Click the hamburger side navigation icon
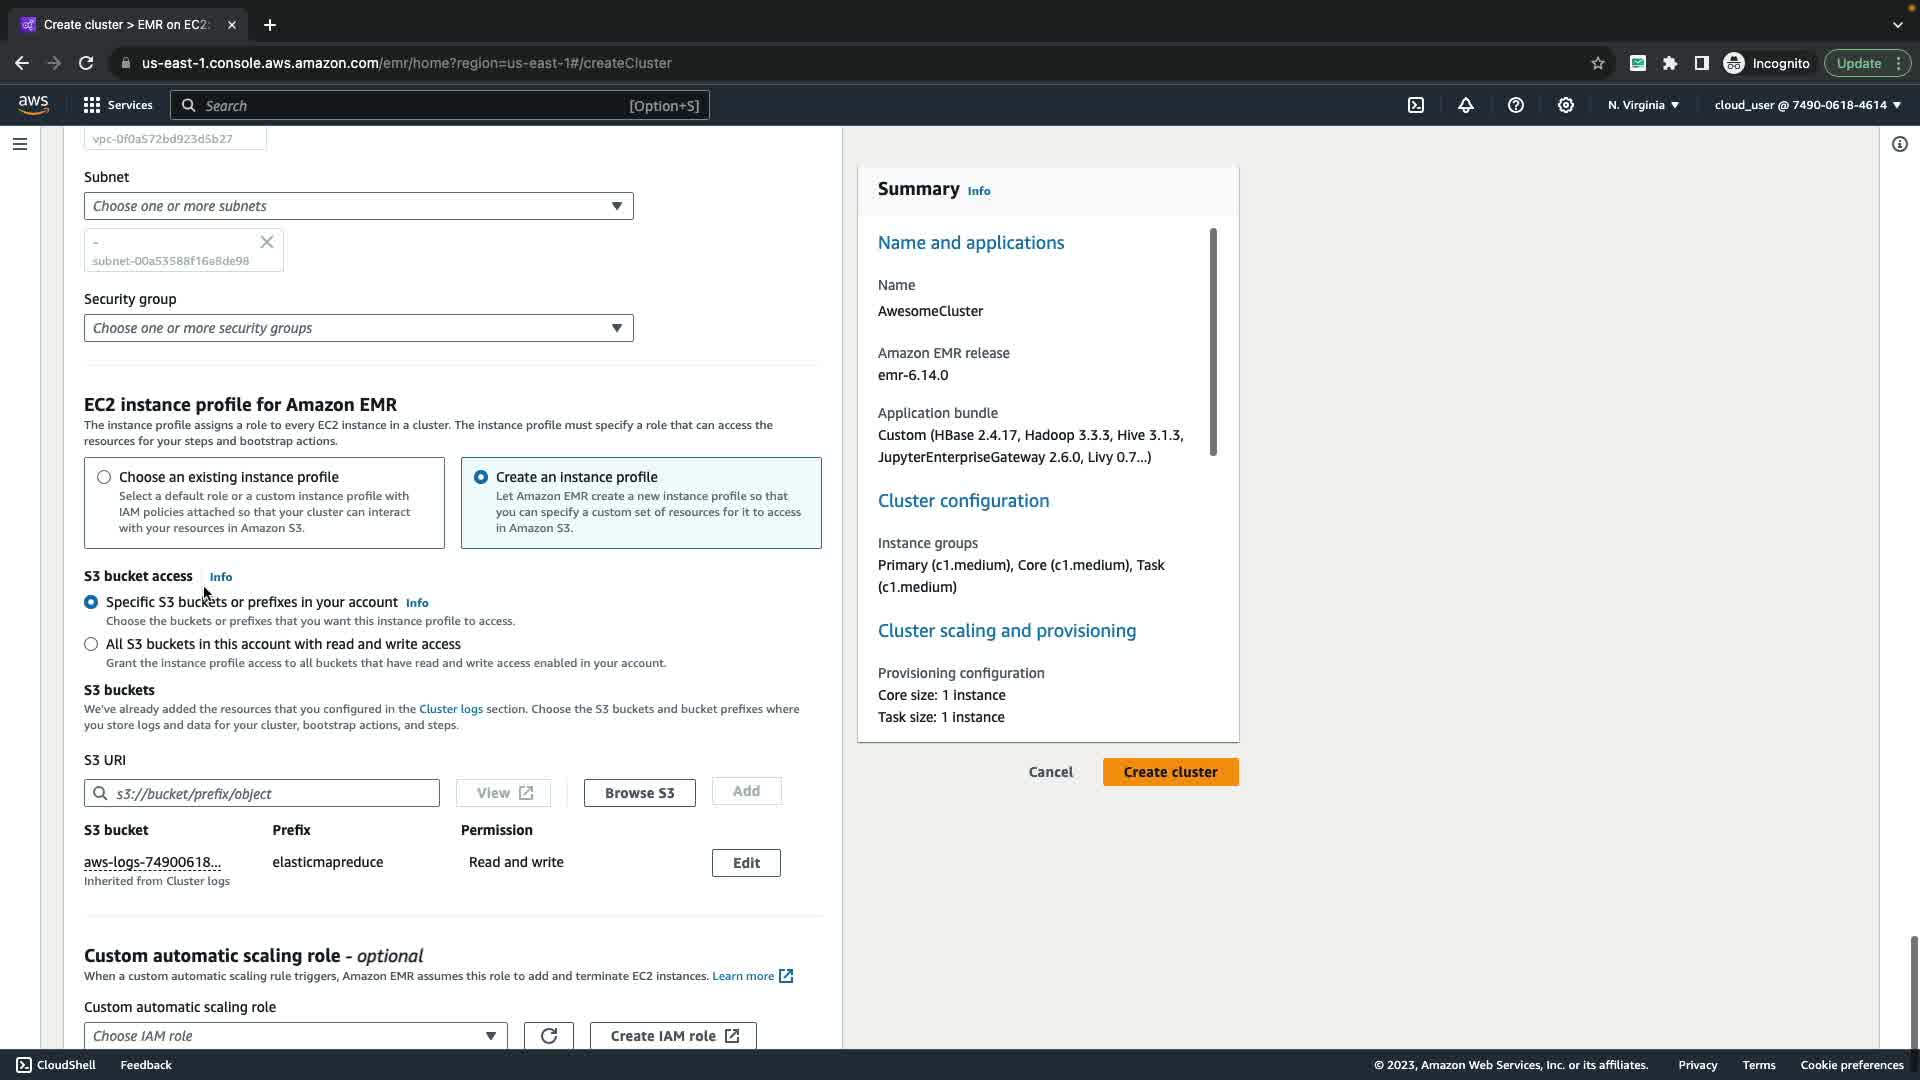The height and width of the screenshot is (1080, 1920). pos(19,144)
